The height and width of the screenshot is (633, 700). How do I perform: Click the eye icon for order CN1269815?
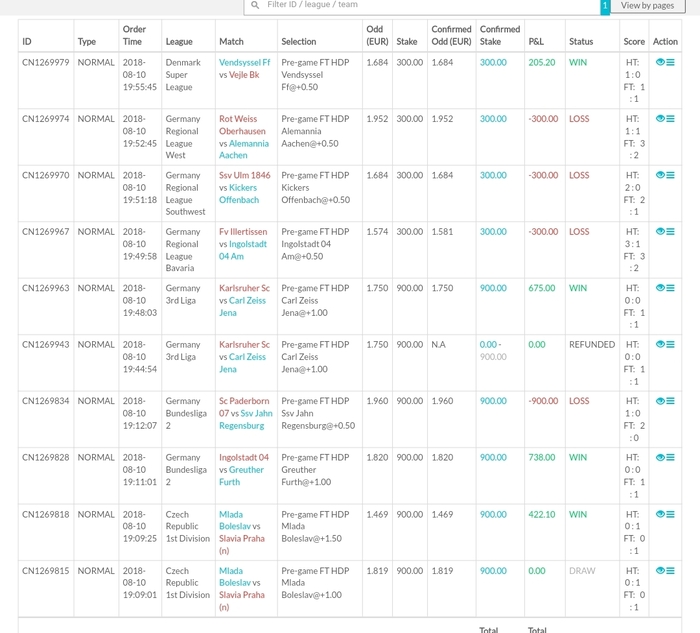[x=660, y=571]
